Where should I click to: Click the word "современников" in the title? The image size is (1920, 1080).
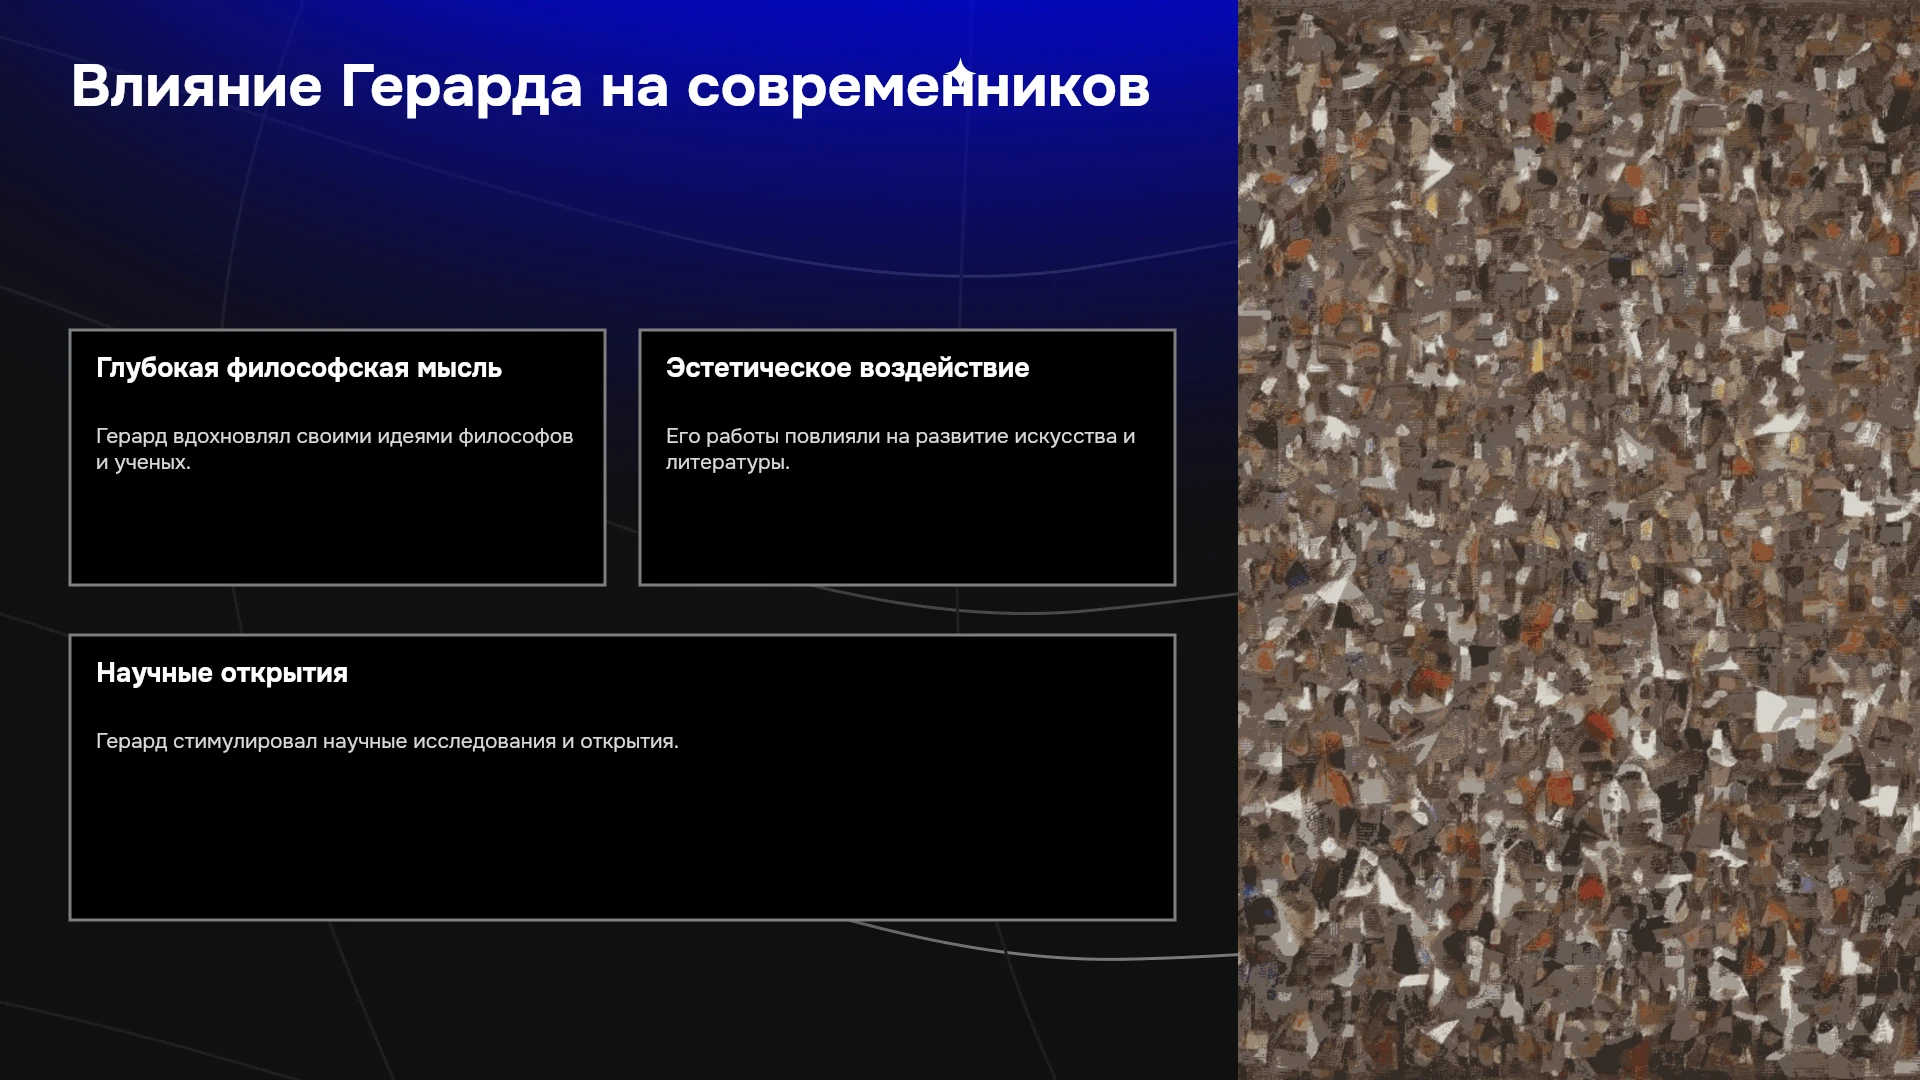(x=918, y=88)
